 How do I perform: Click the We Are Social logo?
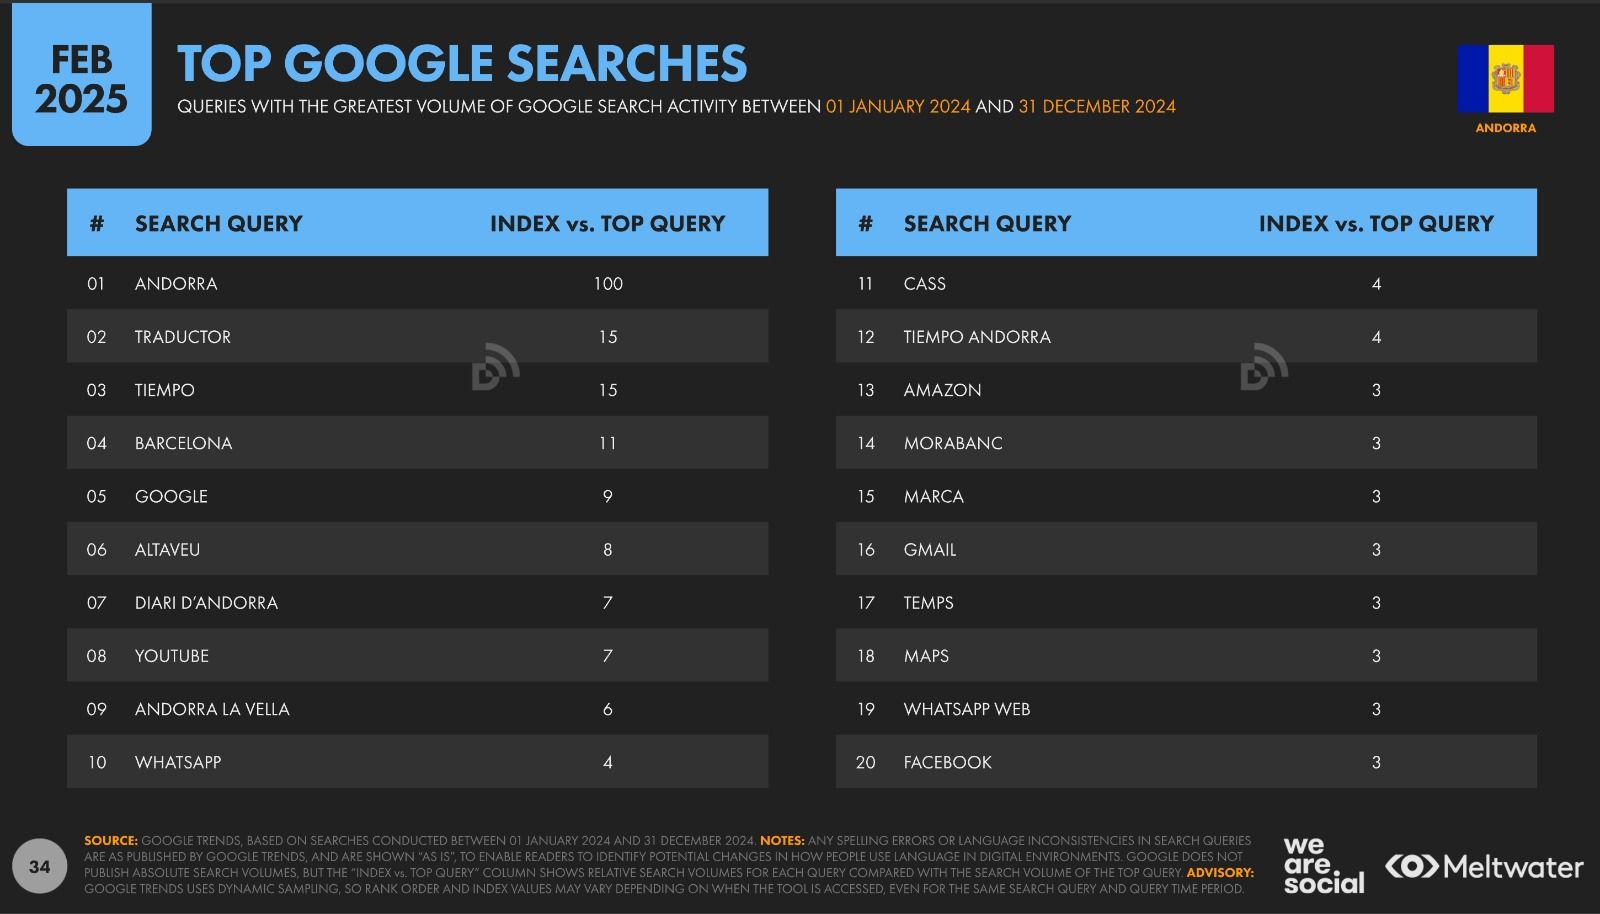point(1323,866)
